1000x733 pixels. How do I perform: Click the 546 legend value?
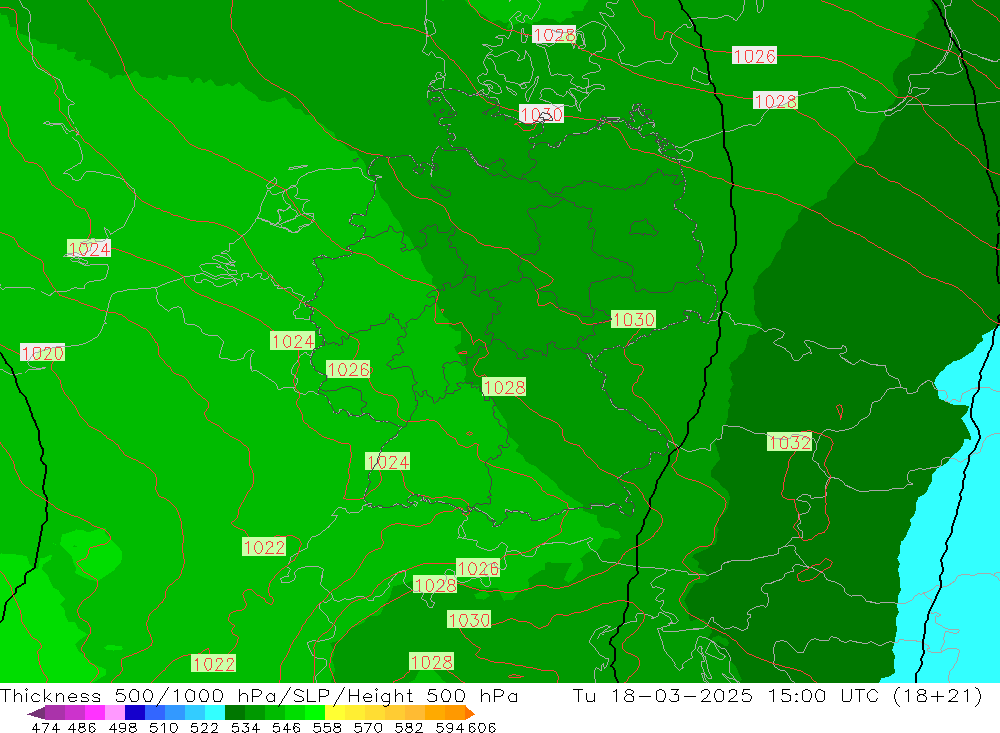(x=286, y=728)
